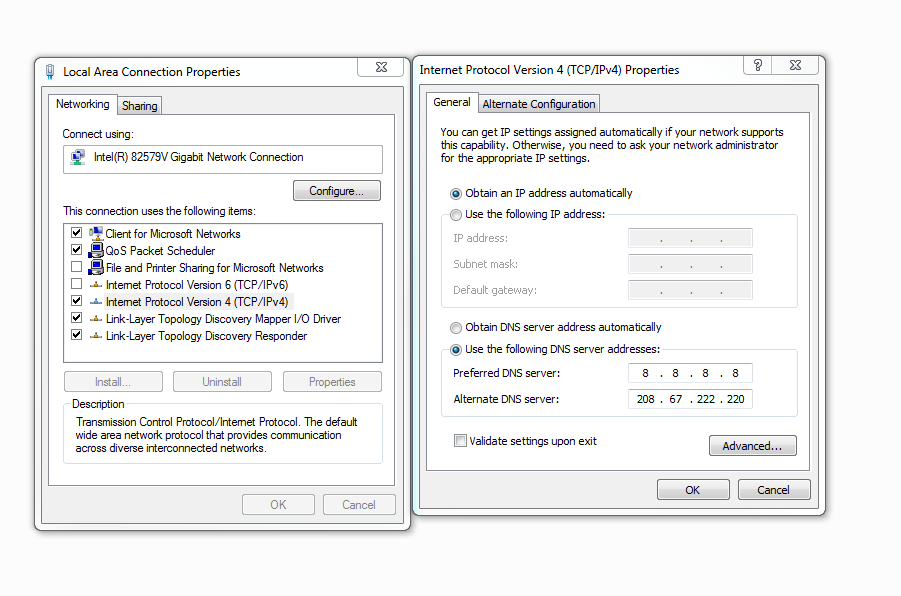The image size is (901, 596).
Task: Open Advanced... TCP/IP settings
Action: (752, 445)
